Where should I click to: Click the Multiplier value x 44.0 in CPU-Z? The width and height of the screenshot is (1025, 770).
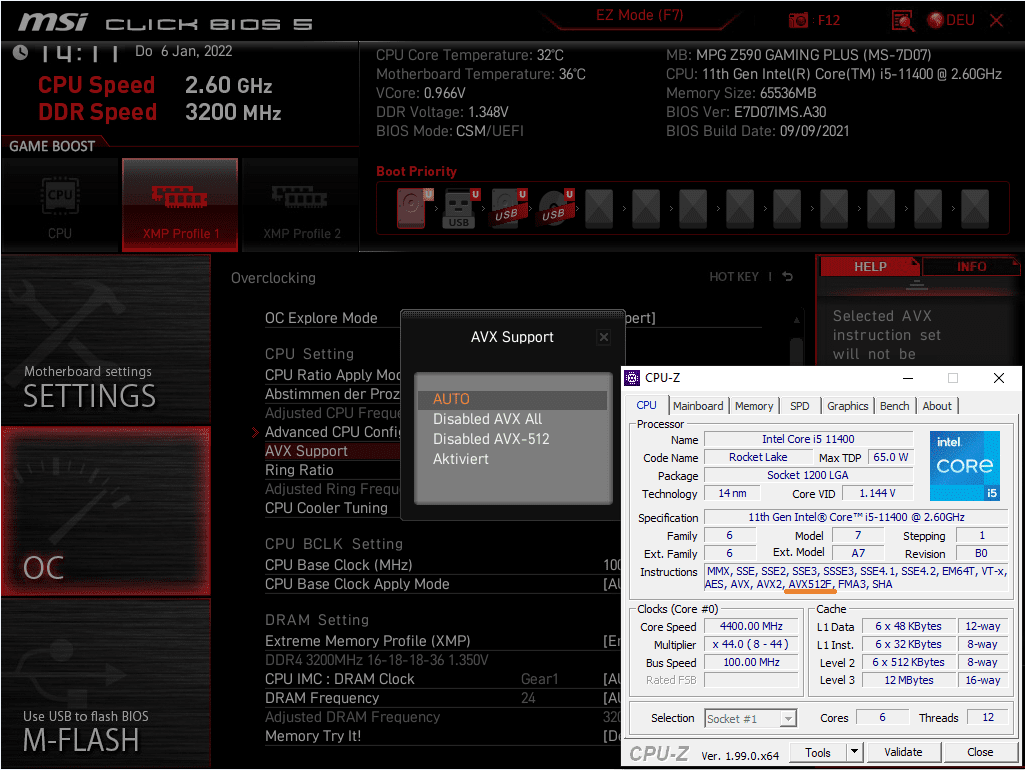tap(751, 644)
